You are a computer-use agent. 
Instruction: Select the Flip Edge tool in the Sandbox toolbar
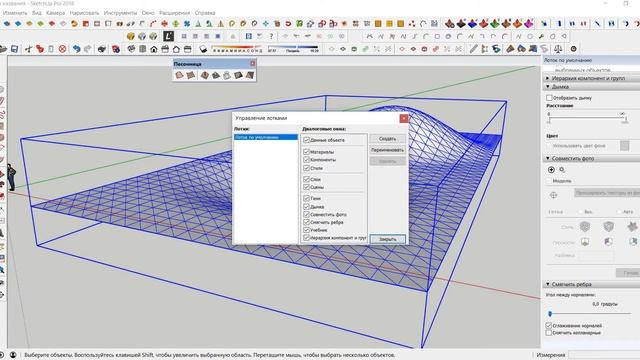pos(250,75)
